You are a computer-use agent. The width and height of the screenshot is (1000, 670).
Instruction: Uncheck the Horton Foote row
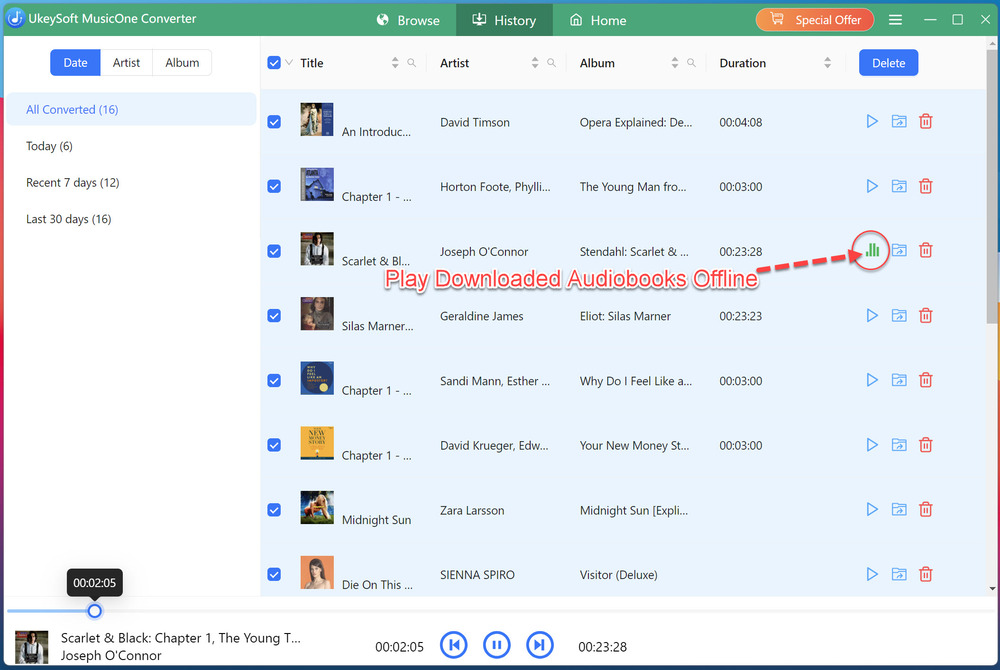click(274, 186)
